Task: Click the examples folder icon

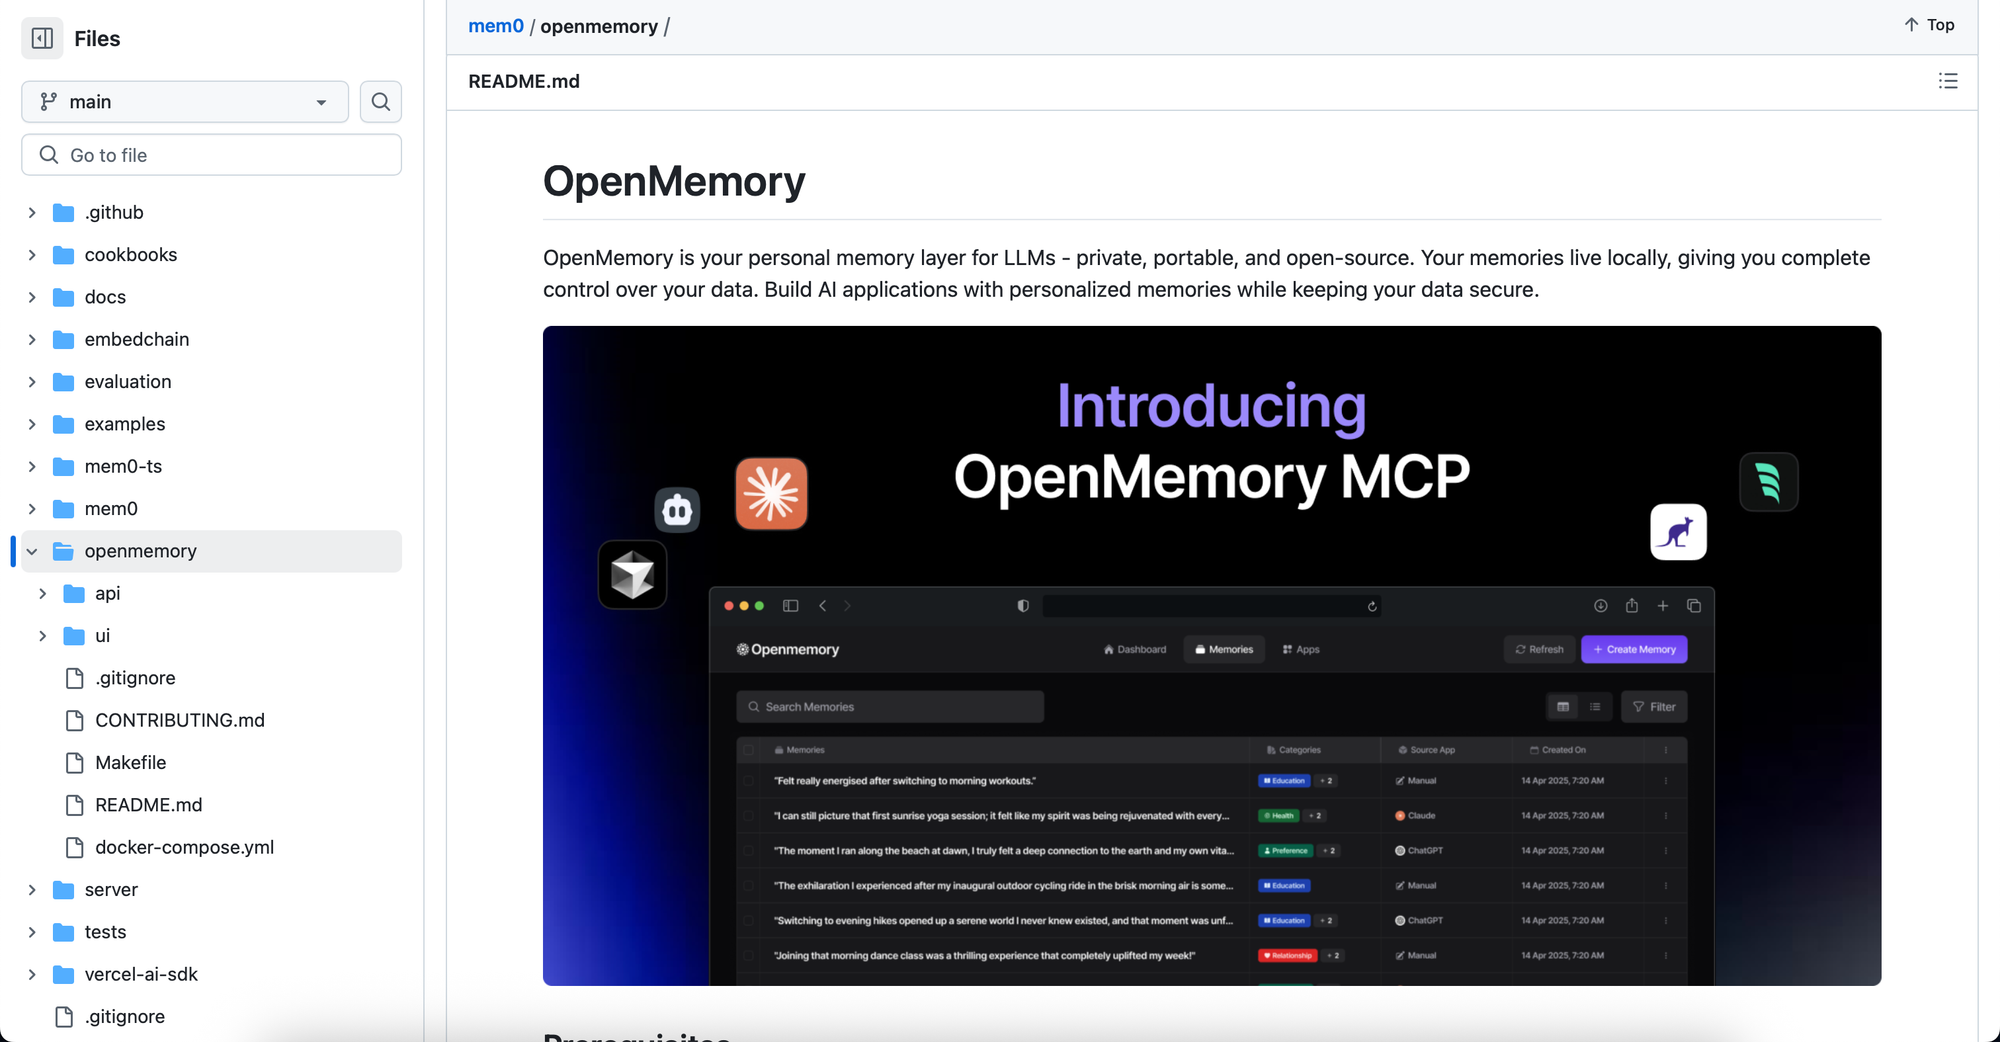Action: pos(63,424)
